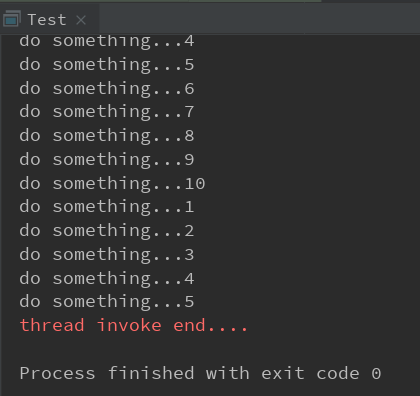Click the 'do something...6' output line
The image size is (420, 396).
(x=107, y=89)
